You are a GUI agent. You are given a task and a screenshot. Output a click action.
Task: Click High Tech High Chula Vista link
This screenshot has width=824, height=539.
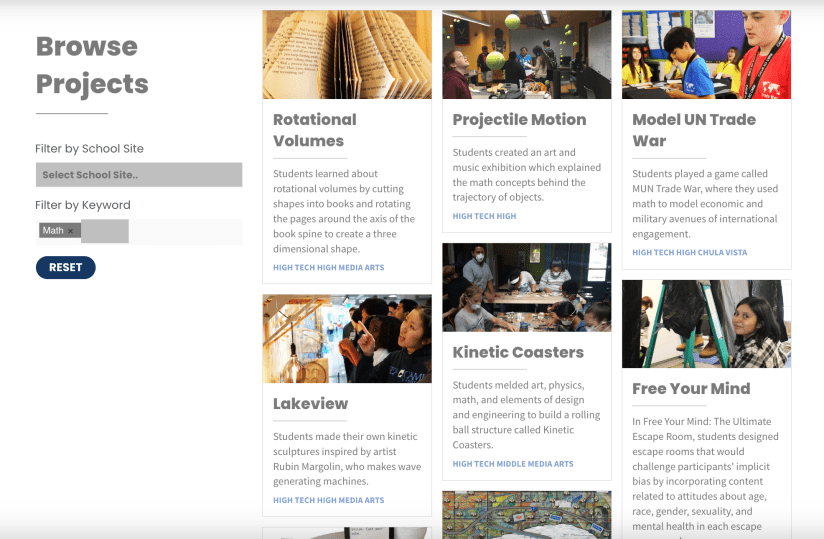click(x=689, y=253)
